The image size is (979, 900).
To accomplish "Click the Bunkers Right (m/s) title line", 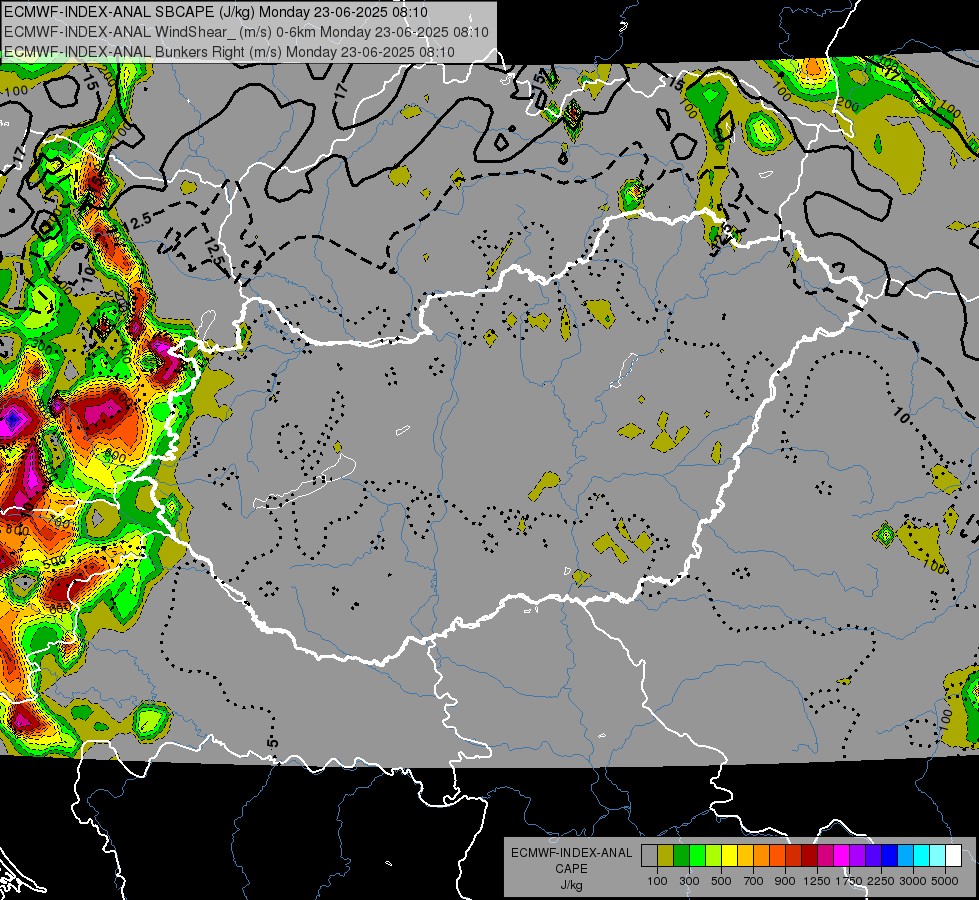I will click(229, 52).
